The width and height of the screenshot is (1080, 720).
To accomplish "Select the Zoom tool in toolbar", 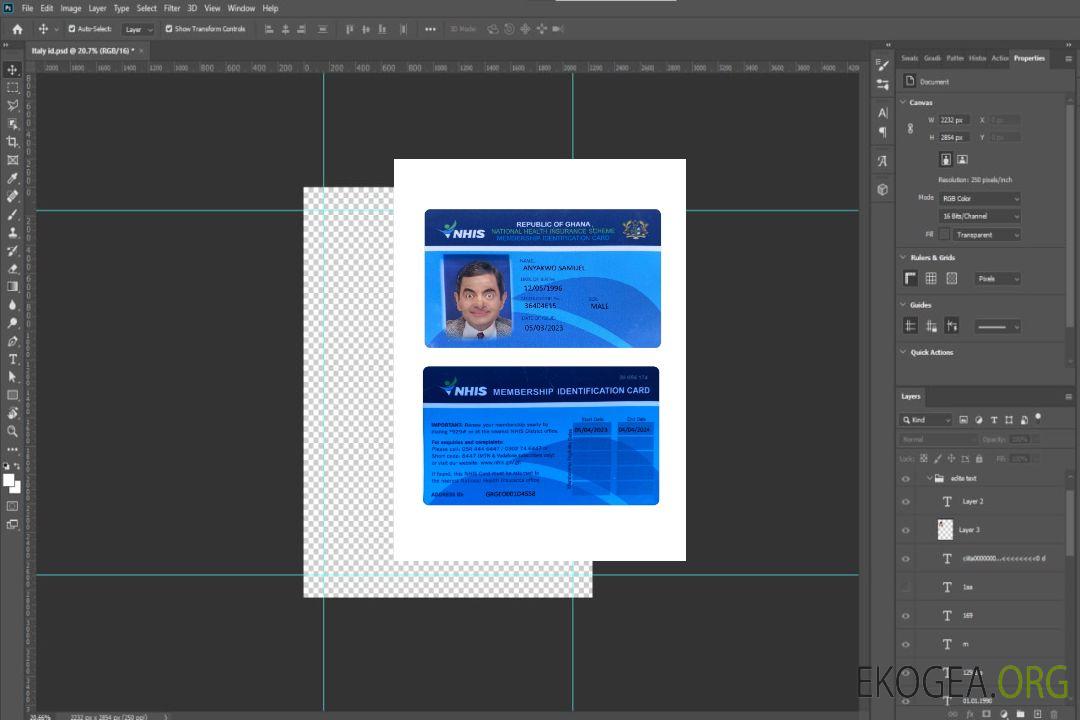I will click(12, 431).
